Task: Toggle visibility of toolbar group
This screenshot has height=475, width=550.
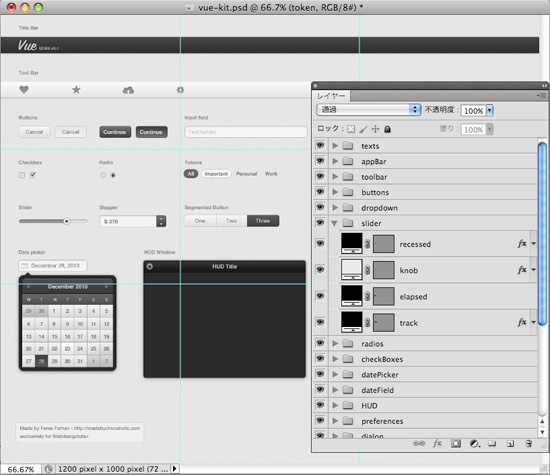Action: [320, 176]
